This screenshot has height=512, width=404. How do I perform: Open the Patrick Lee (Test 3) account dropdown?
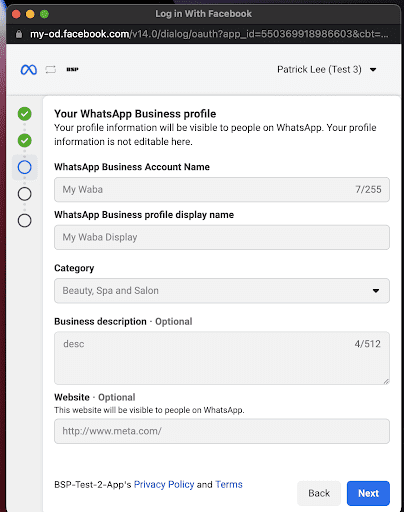coord(327,70)
